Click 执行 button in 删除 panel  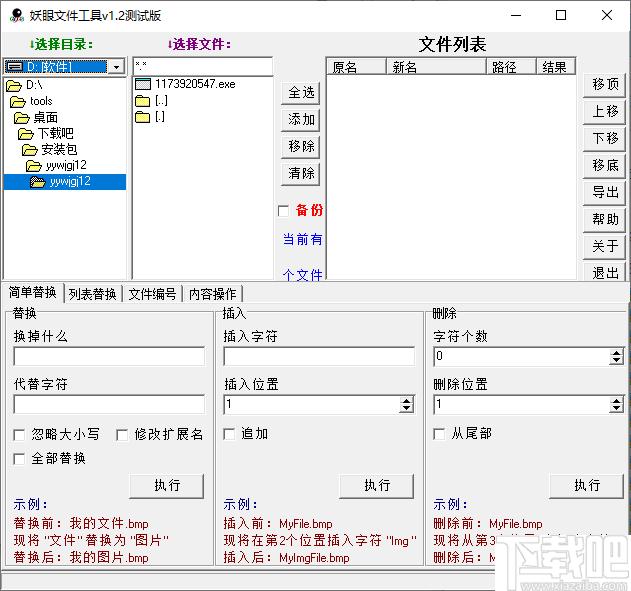[587, 486]
